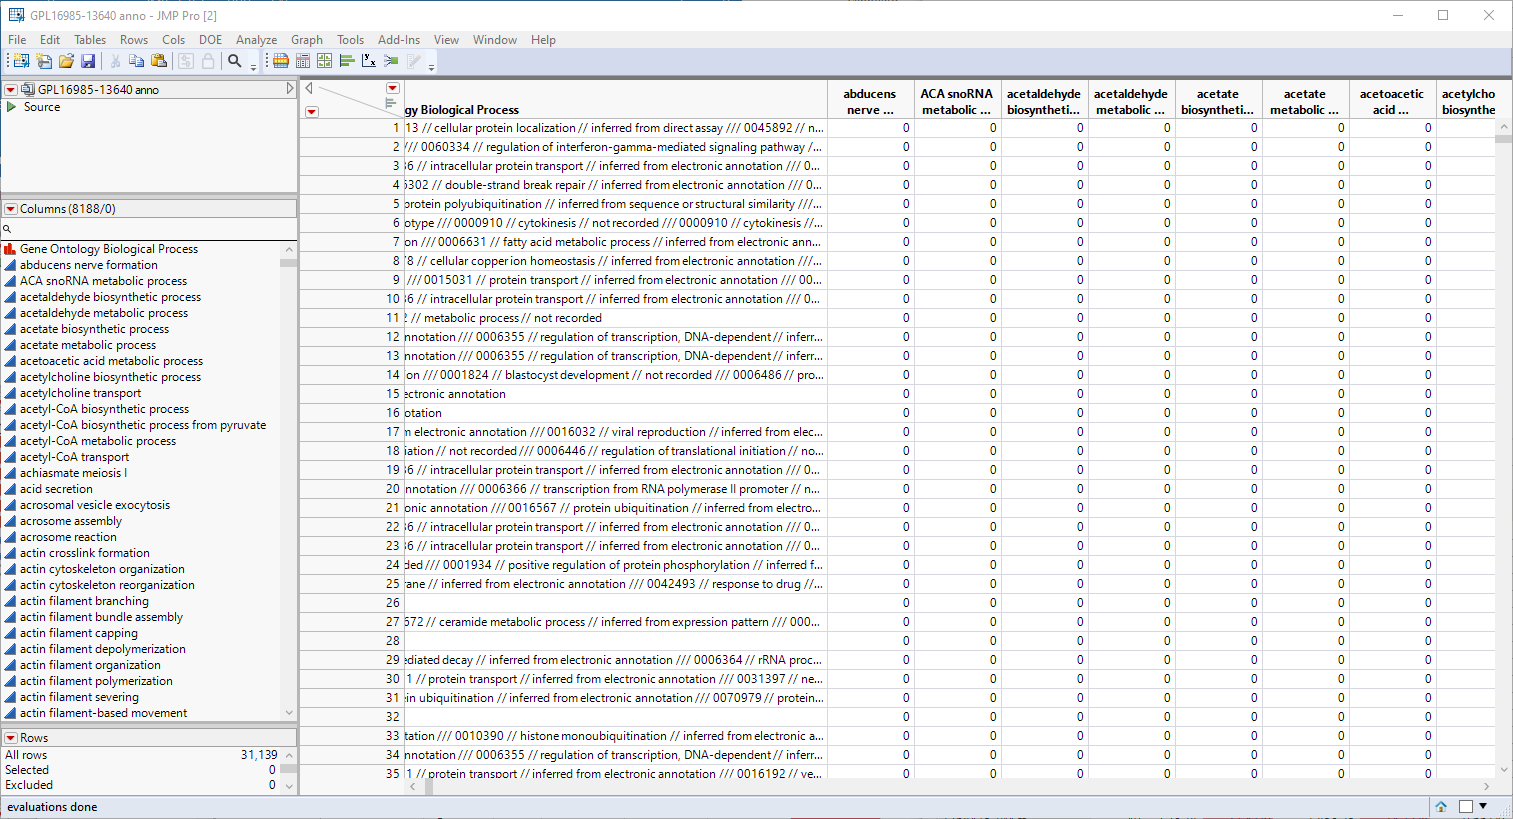This screenshot has width=1513, height=819.
Task: Click the column search input field
Action: 150,229
